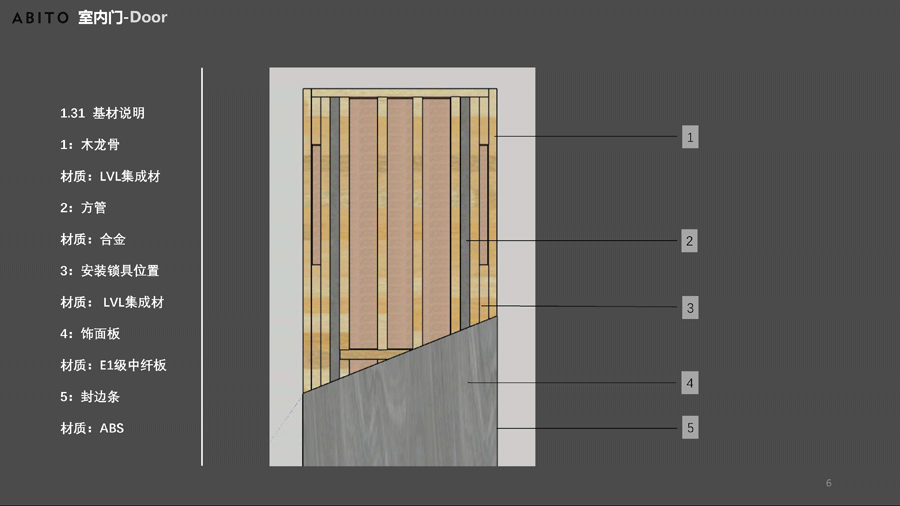Click the ABITO logo in the header
This screenshot has height=506, width=900.
tap(40, 18)
